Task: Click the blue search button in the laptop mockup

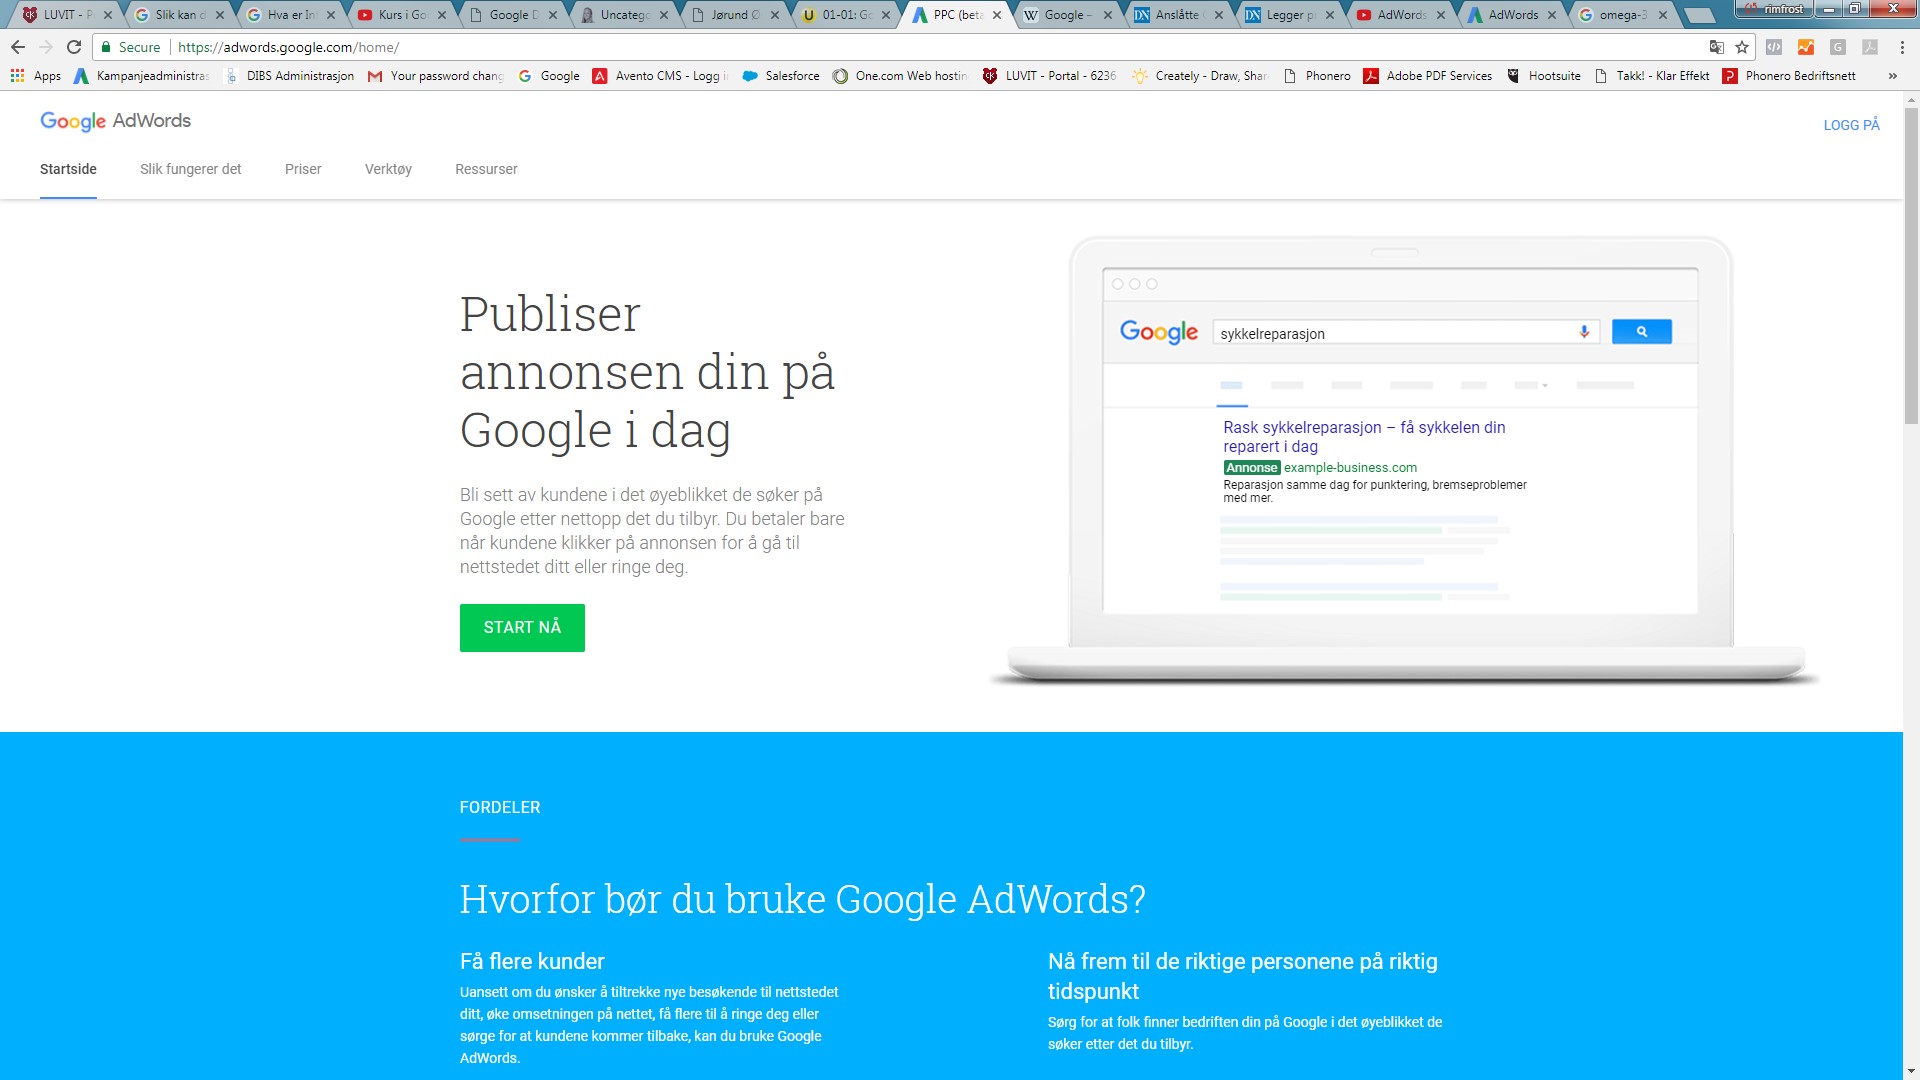Action: 1641,332
